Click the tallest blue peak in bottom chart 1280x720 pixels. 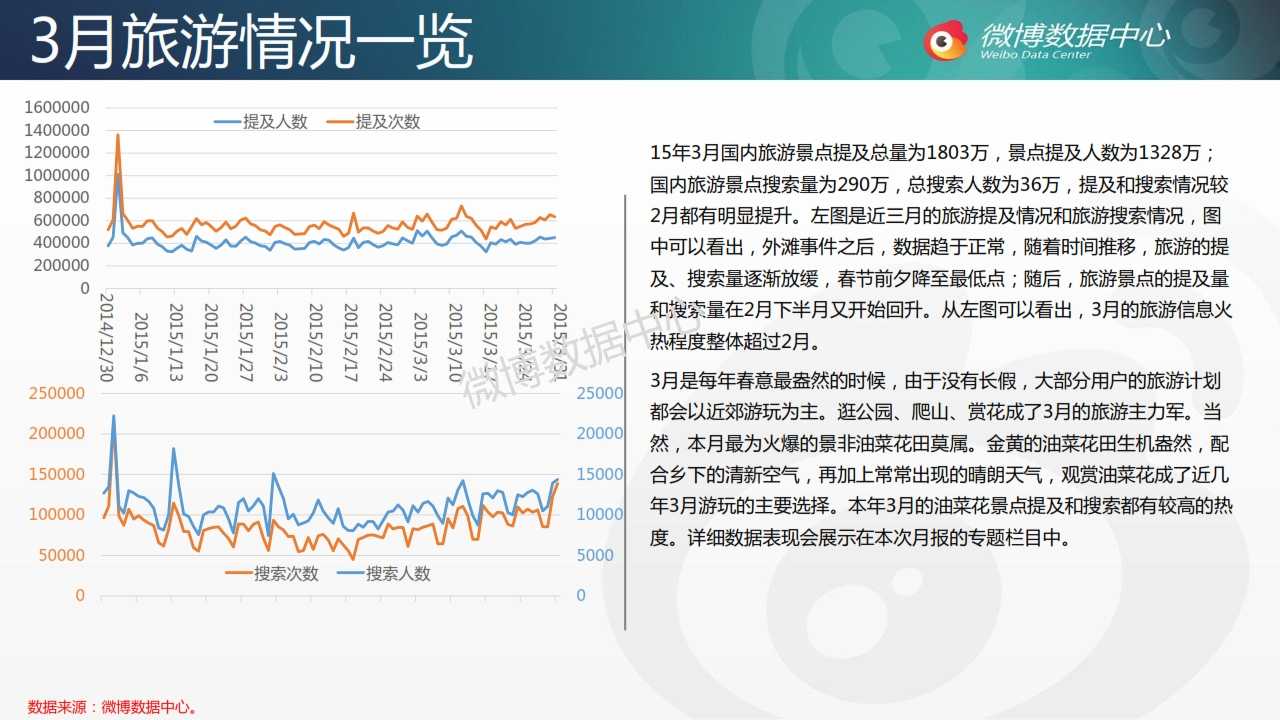113,416
